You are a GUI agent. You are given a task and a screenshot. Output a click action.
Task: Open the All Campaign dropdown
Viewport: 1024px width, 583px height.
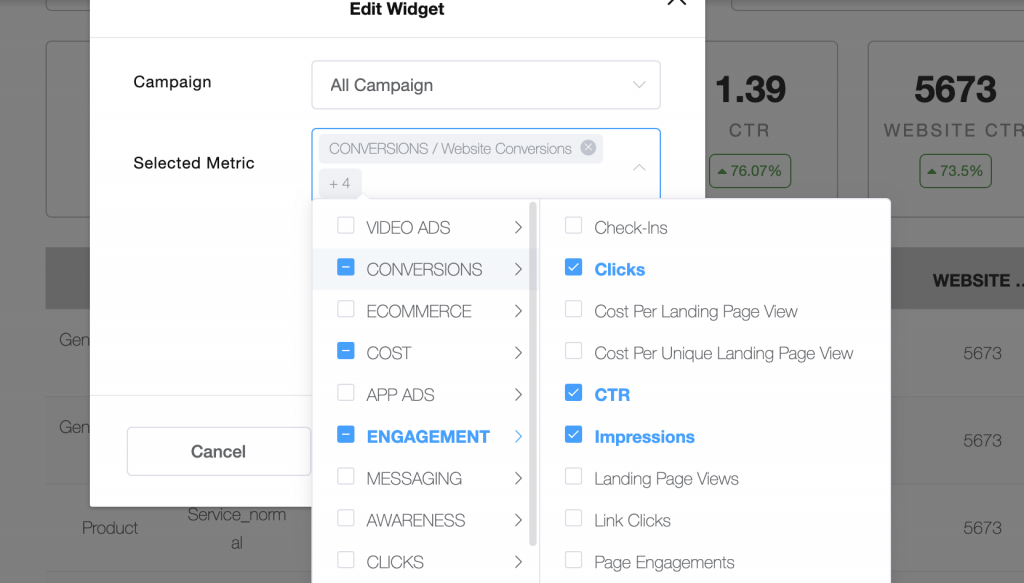pyautogui.click(x=486, y=85)
